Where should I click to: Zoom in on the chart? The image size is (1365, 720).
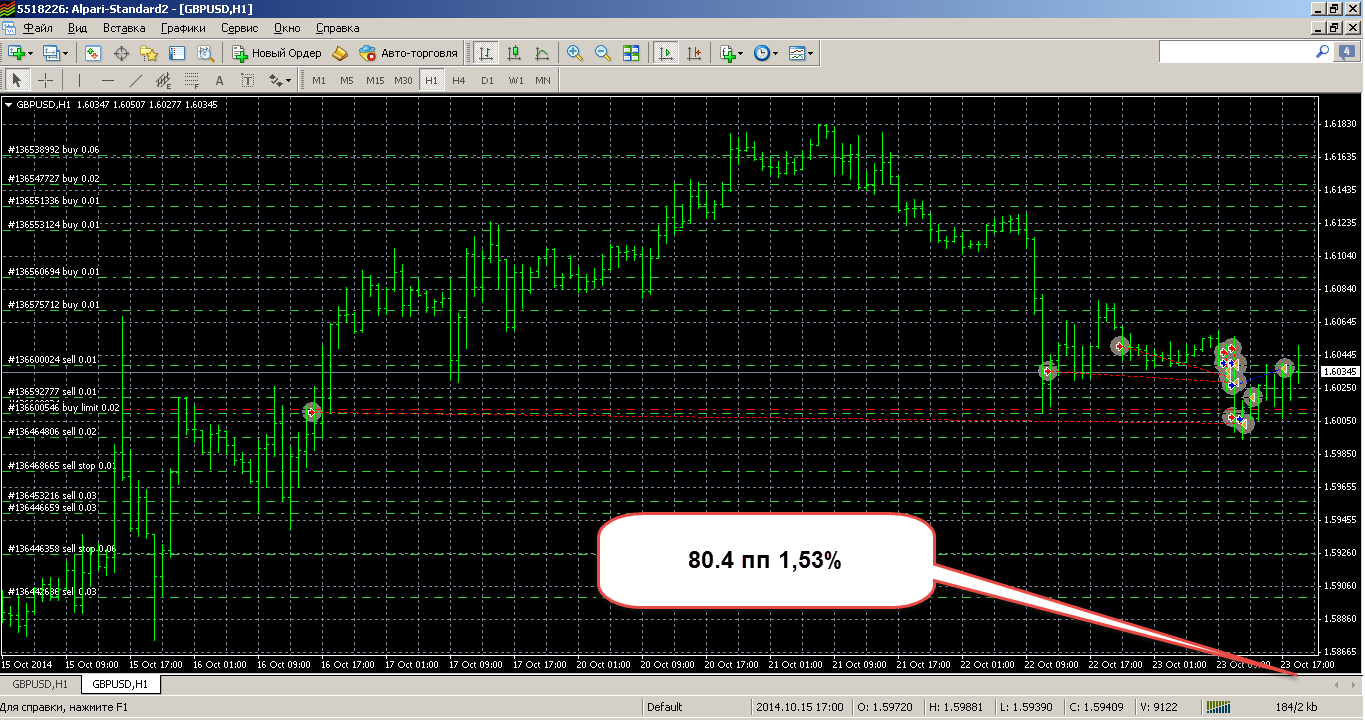[x=575, y=53]
